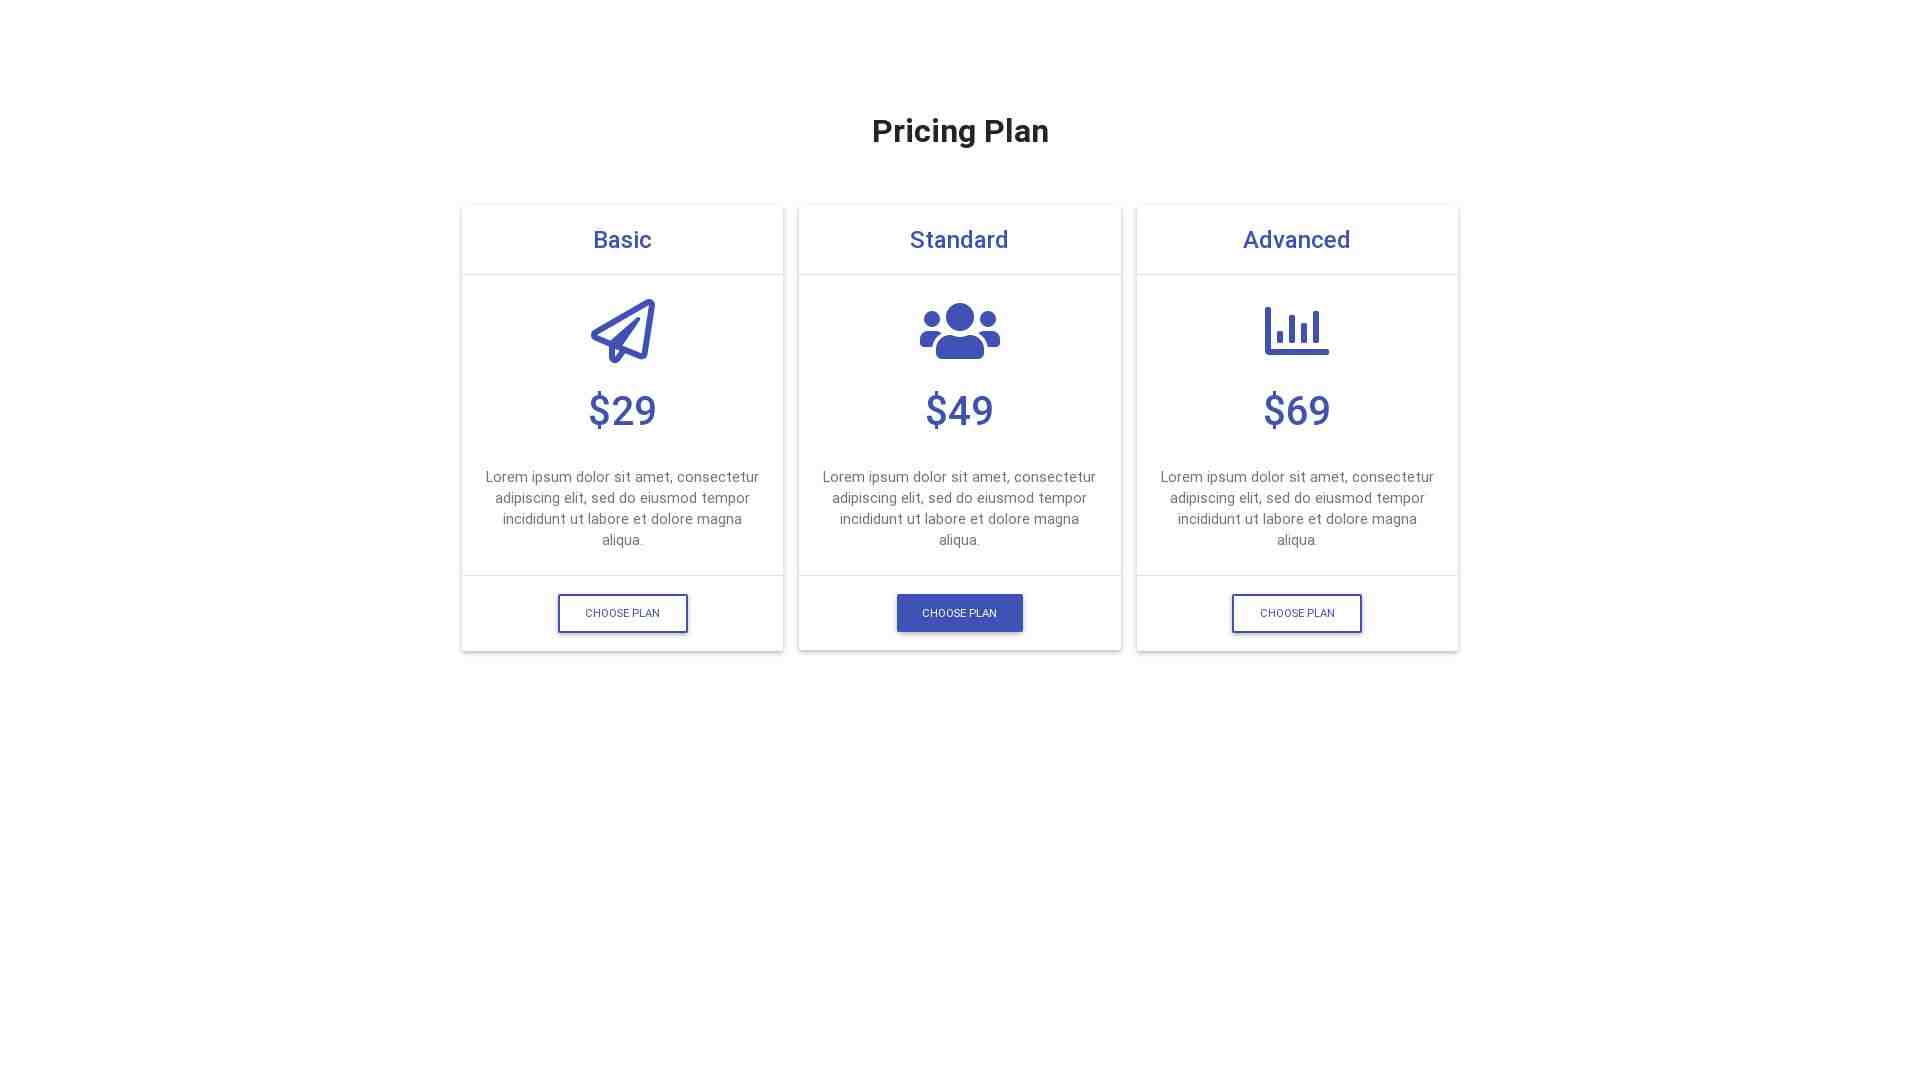Click the final word 'aliqua.' in Standard card
This screenshot has width=1920, height=1080.
pyautogui.click(x=959, y=540)
